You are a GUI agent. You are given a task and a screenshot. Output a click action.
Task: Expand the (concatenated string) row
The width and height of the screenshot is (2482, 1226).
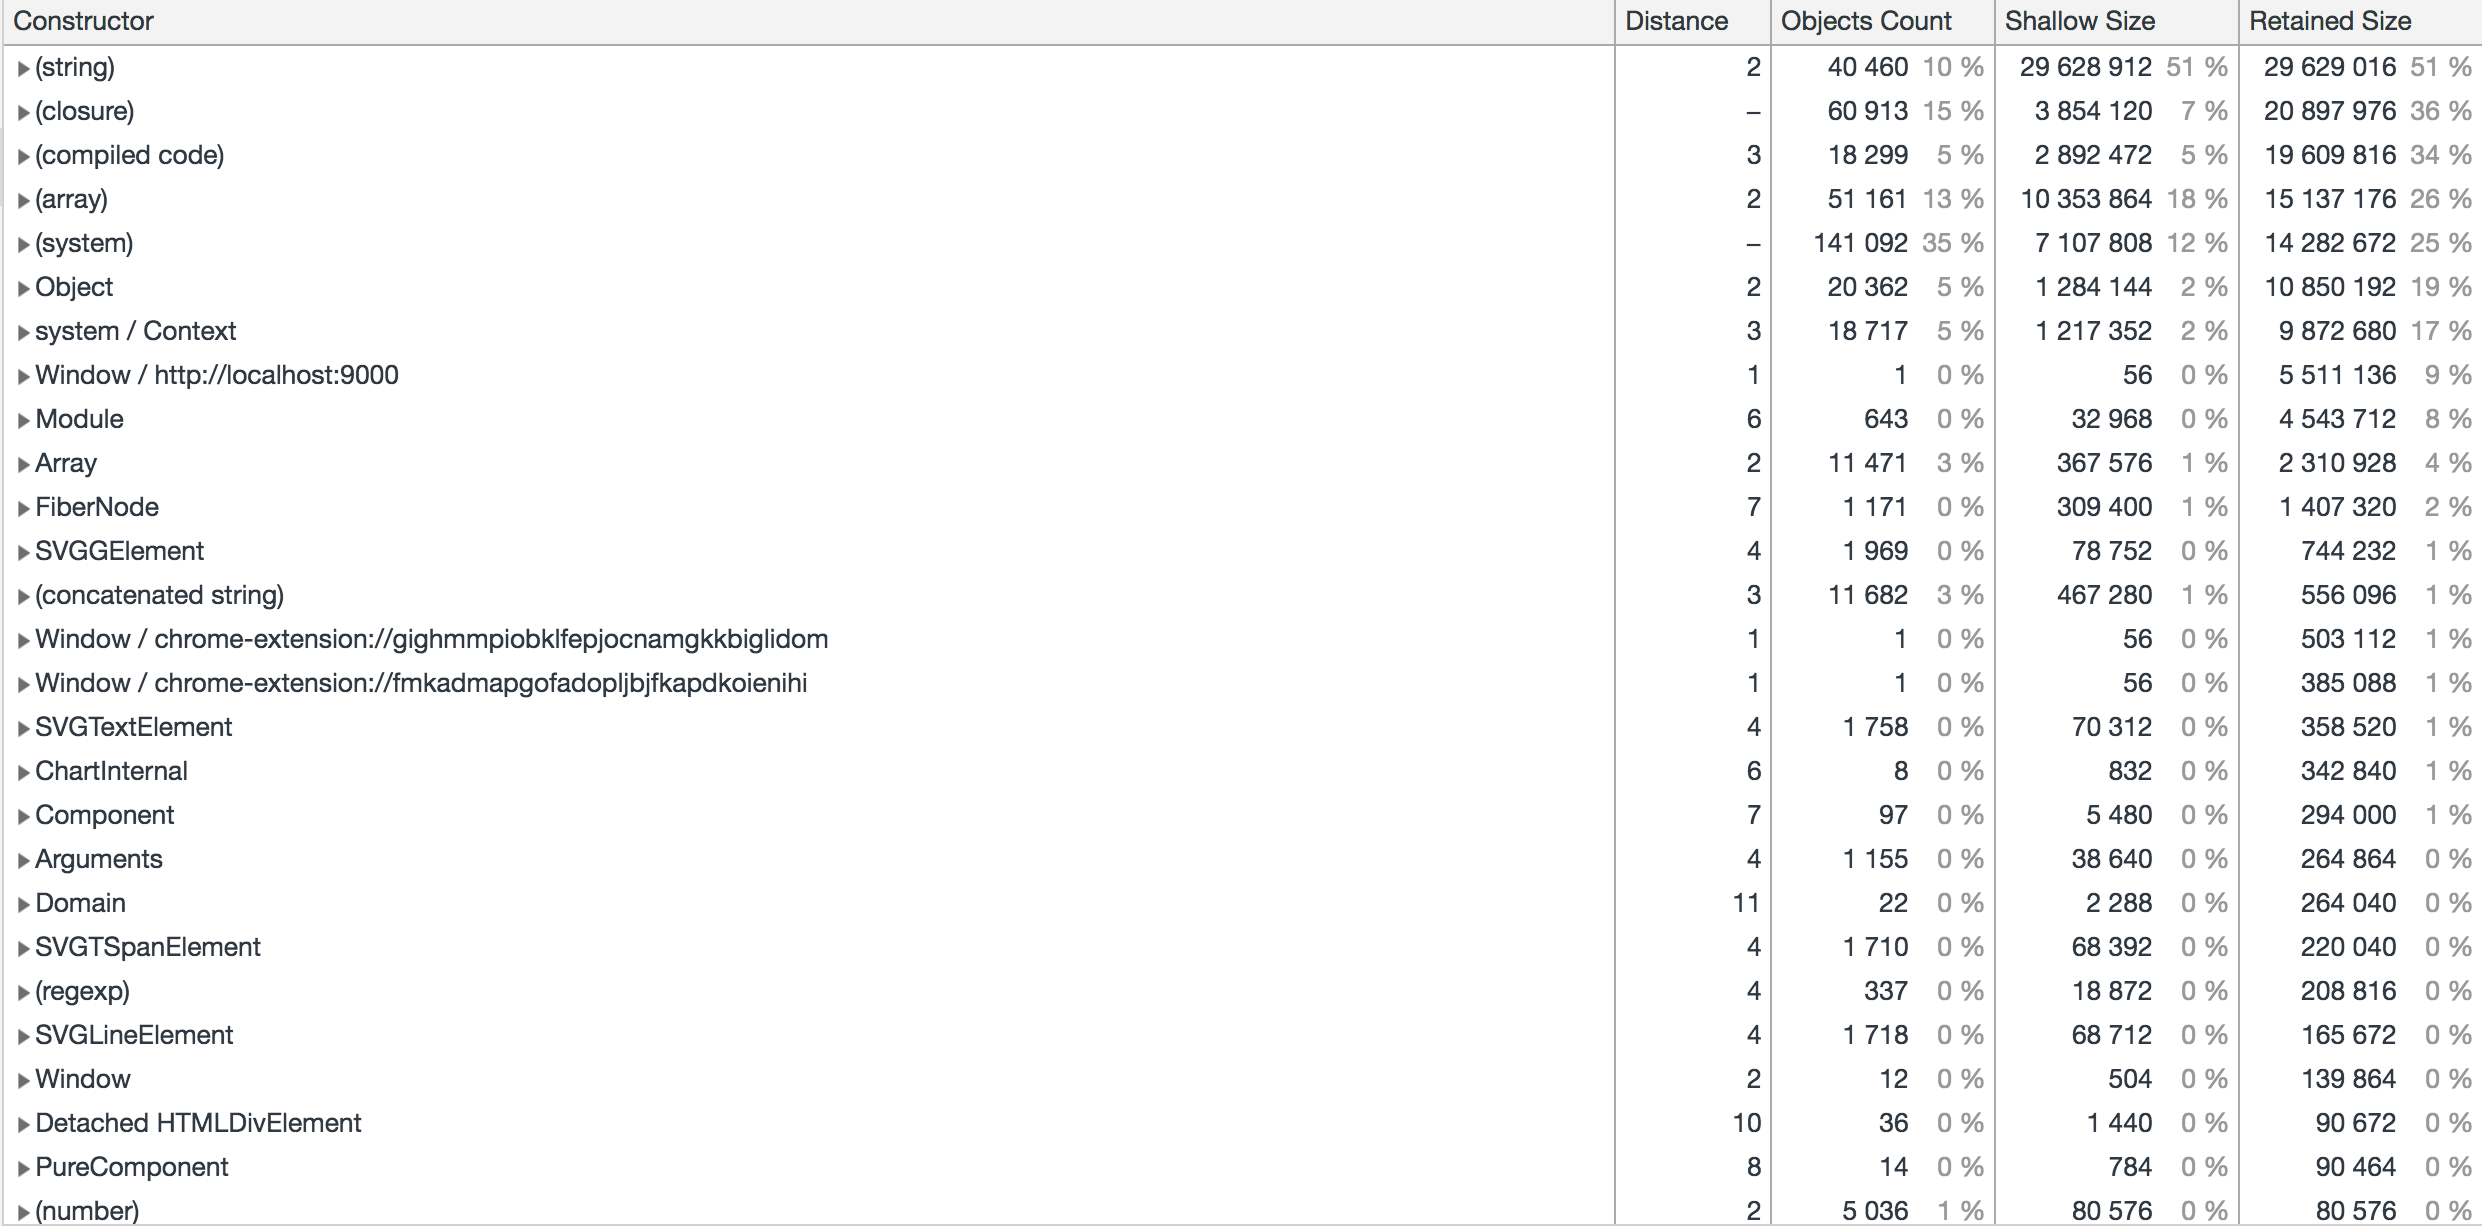point(23,594)
